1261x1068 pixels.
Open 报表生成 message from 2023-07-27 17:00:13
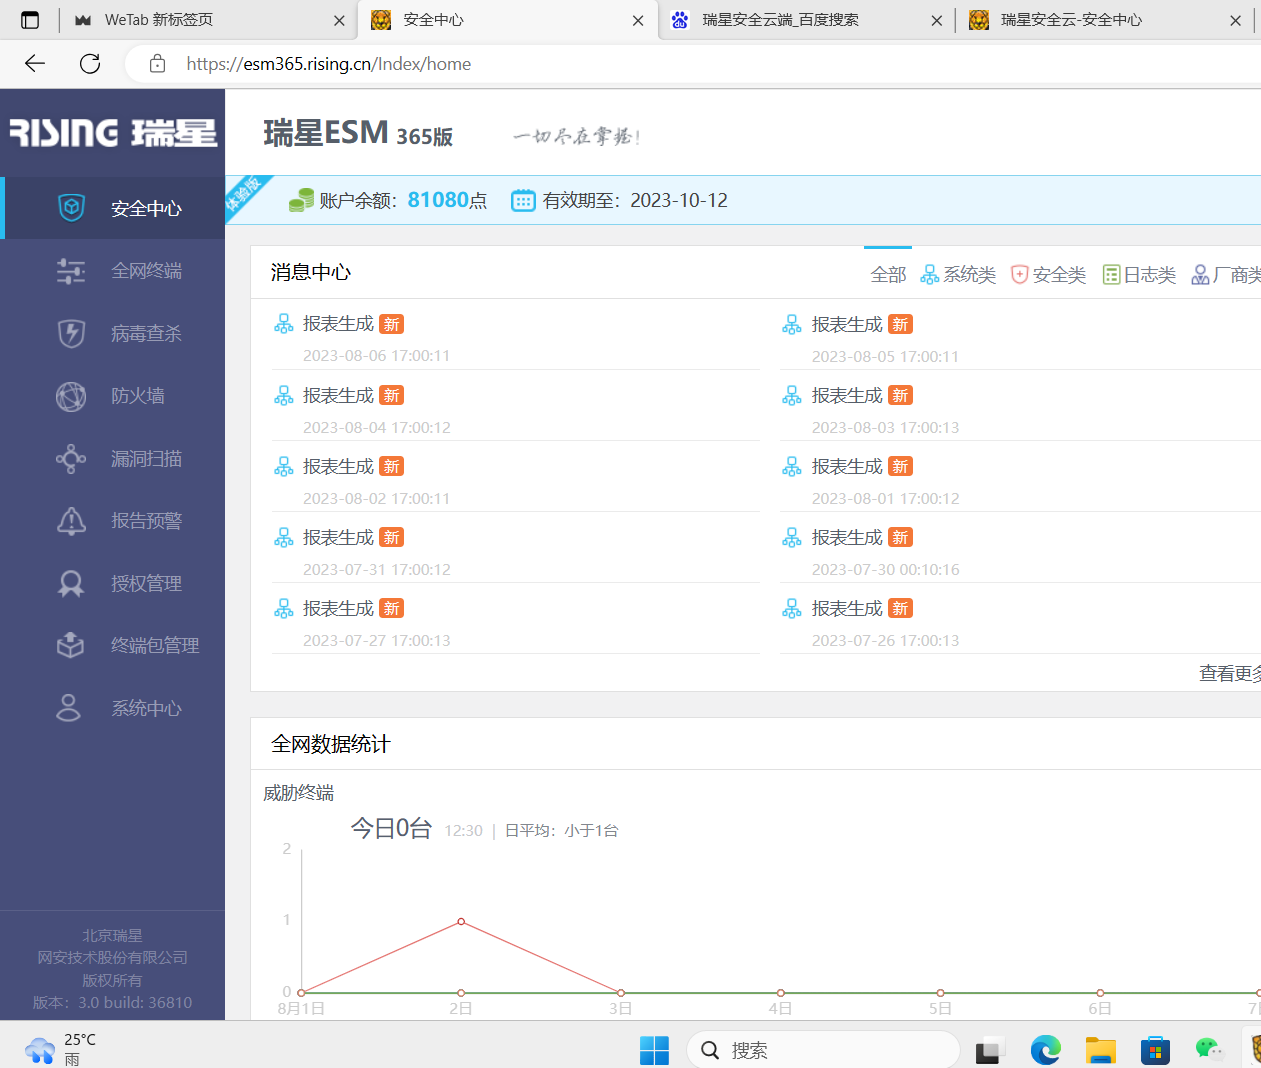point(338,609)
